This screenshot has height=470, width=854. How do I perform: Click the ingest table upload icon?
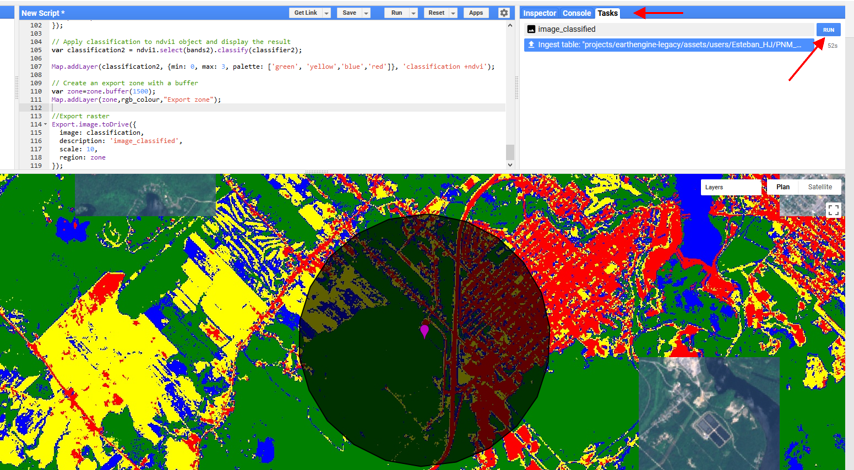[x=531, y=45]
